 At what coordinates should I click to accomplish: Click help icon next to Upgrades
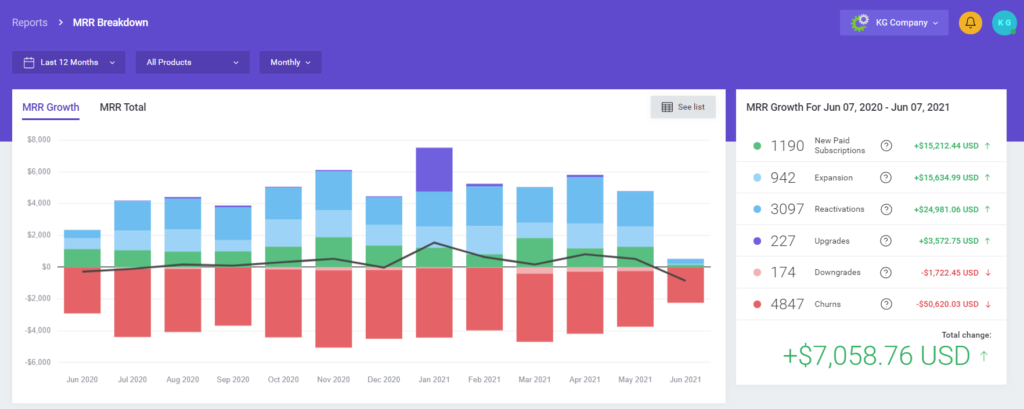(x=886, y=240)
